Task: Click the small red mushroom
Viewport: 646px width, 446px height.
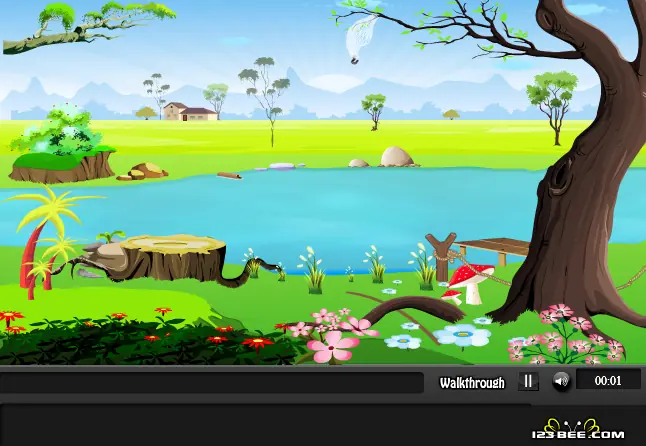Action: pos(452,297)
